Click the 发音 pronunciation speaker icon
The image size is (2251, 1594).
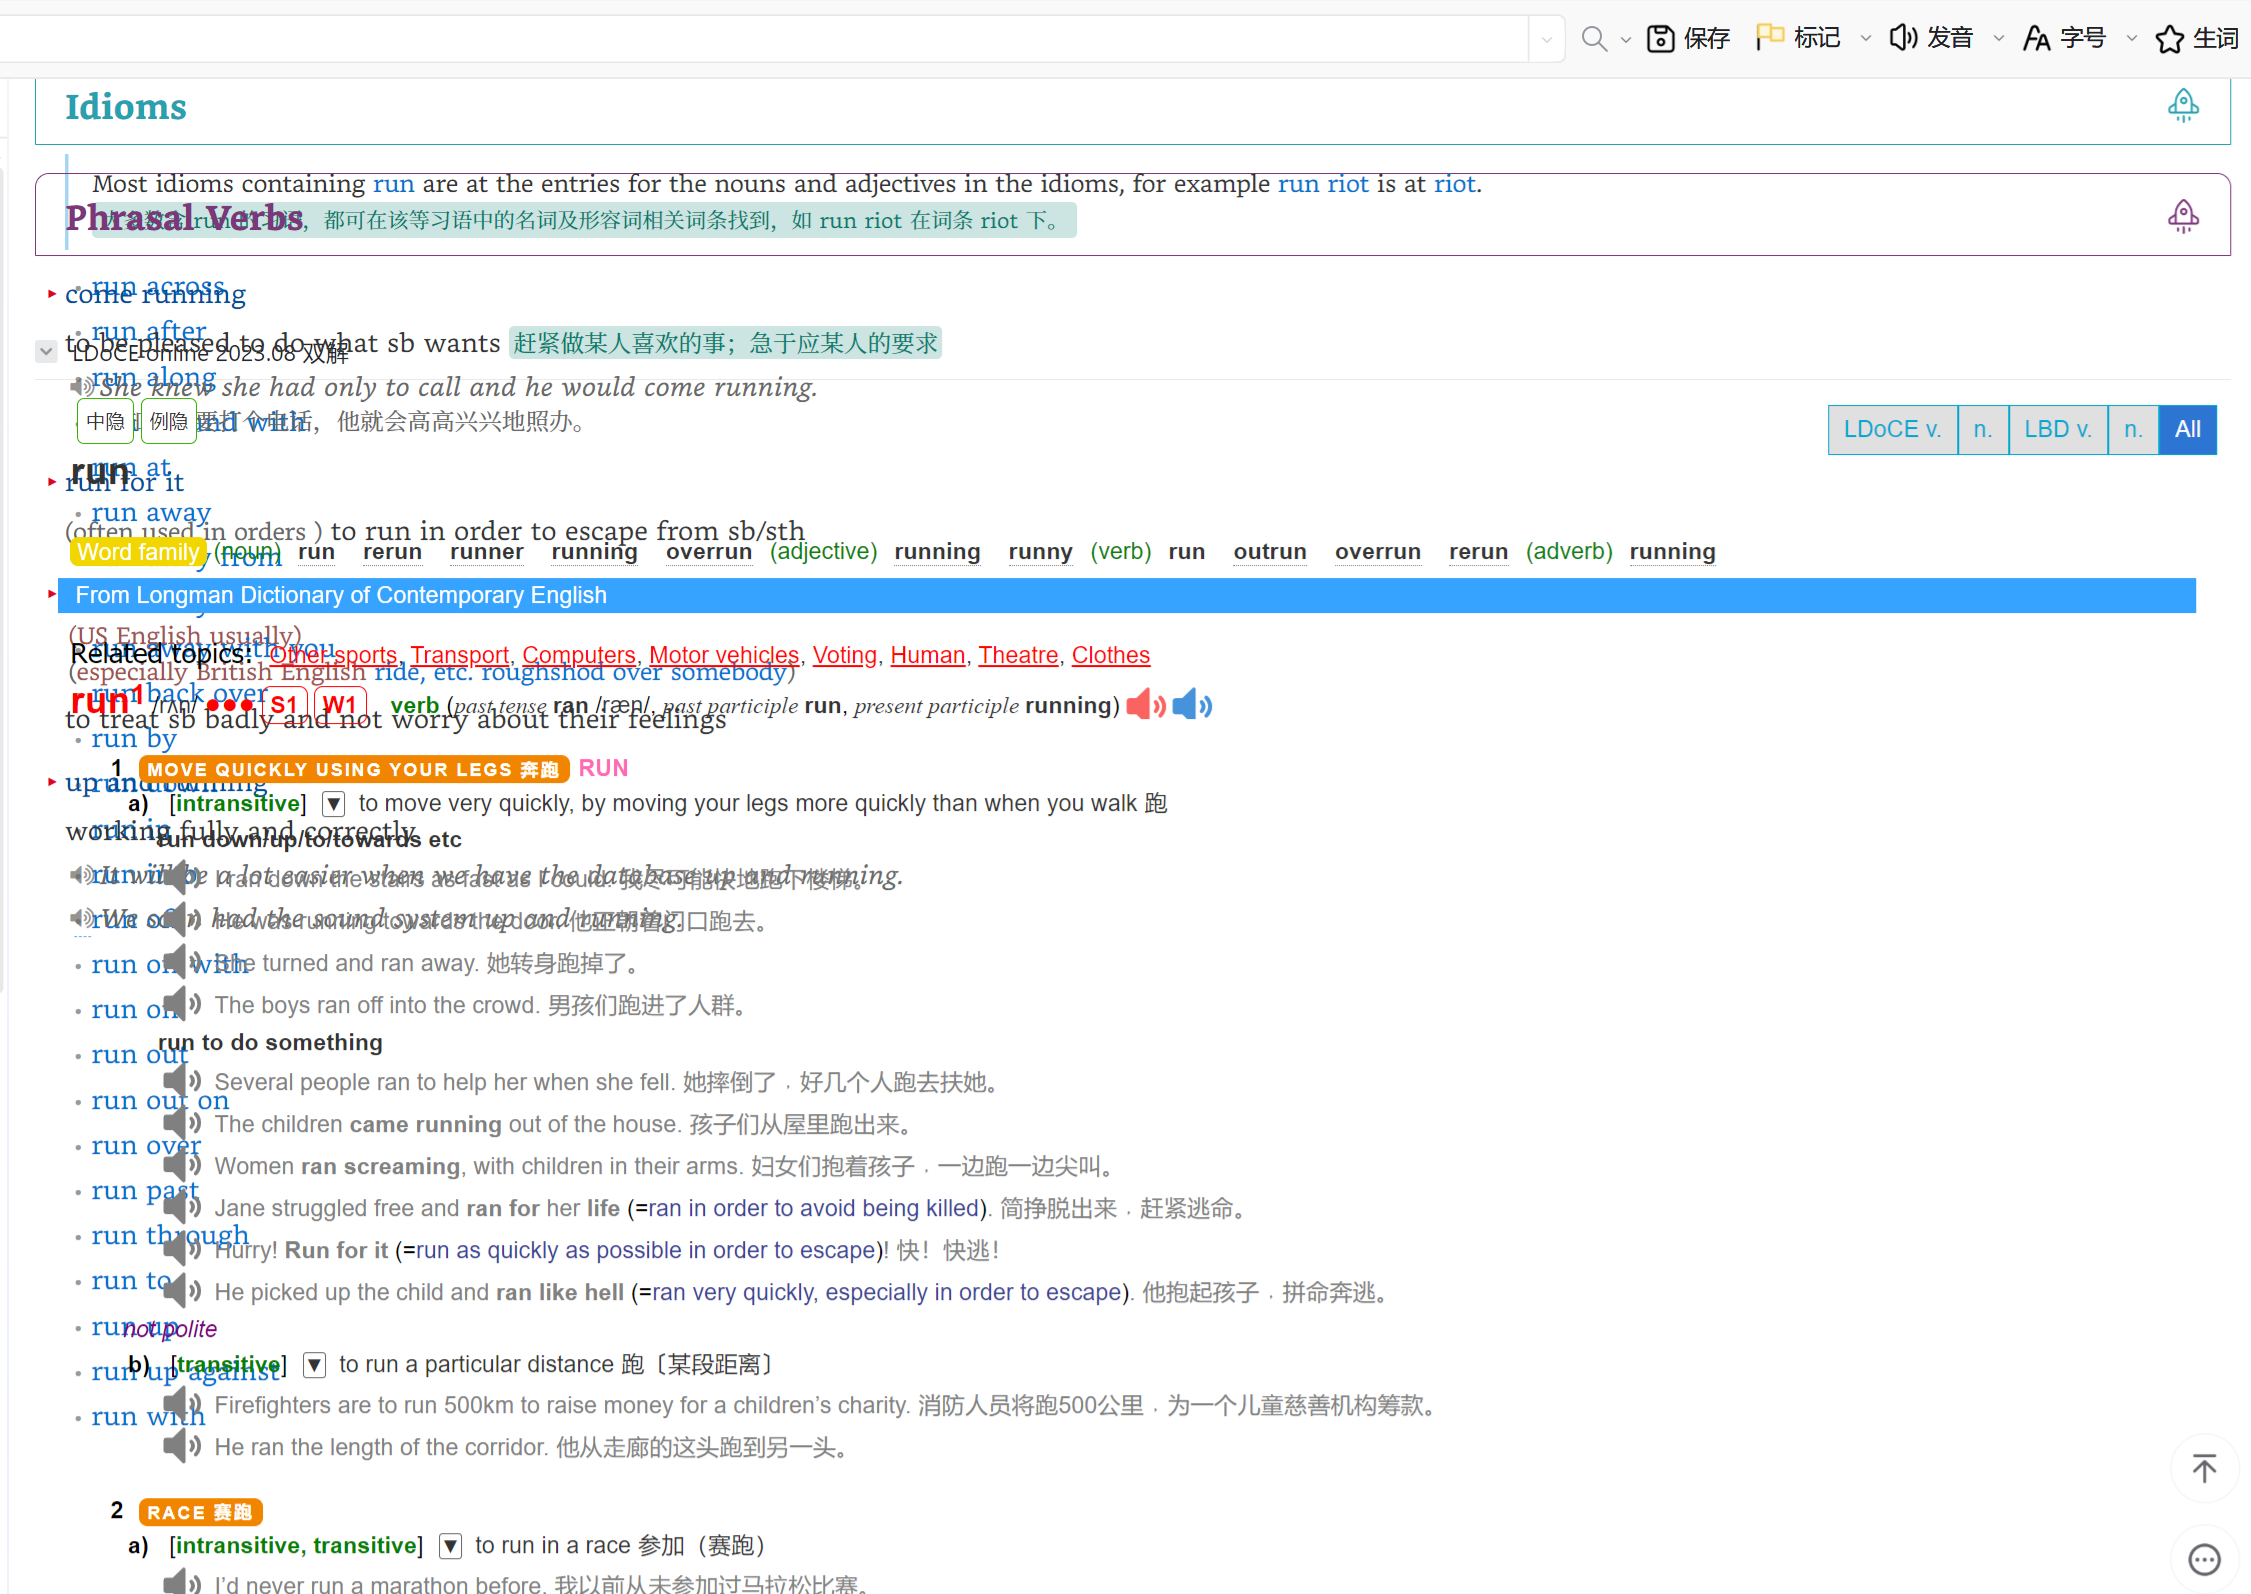click(1902, 38)
